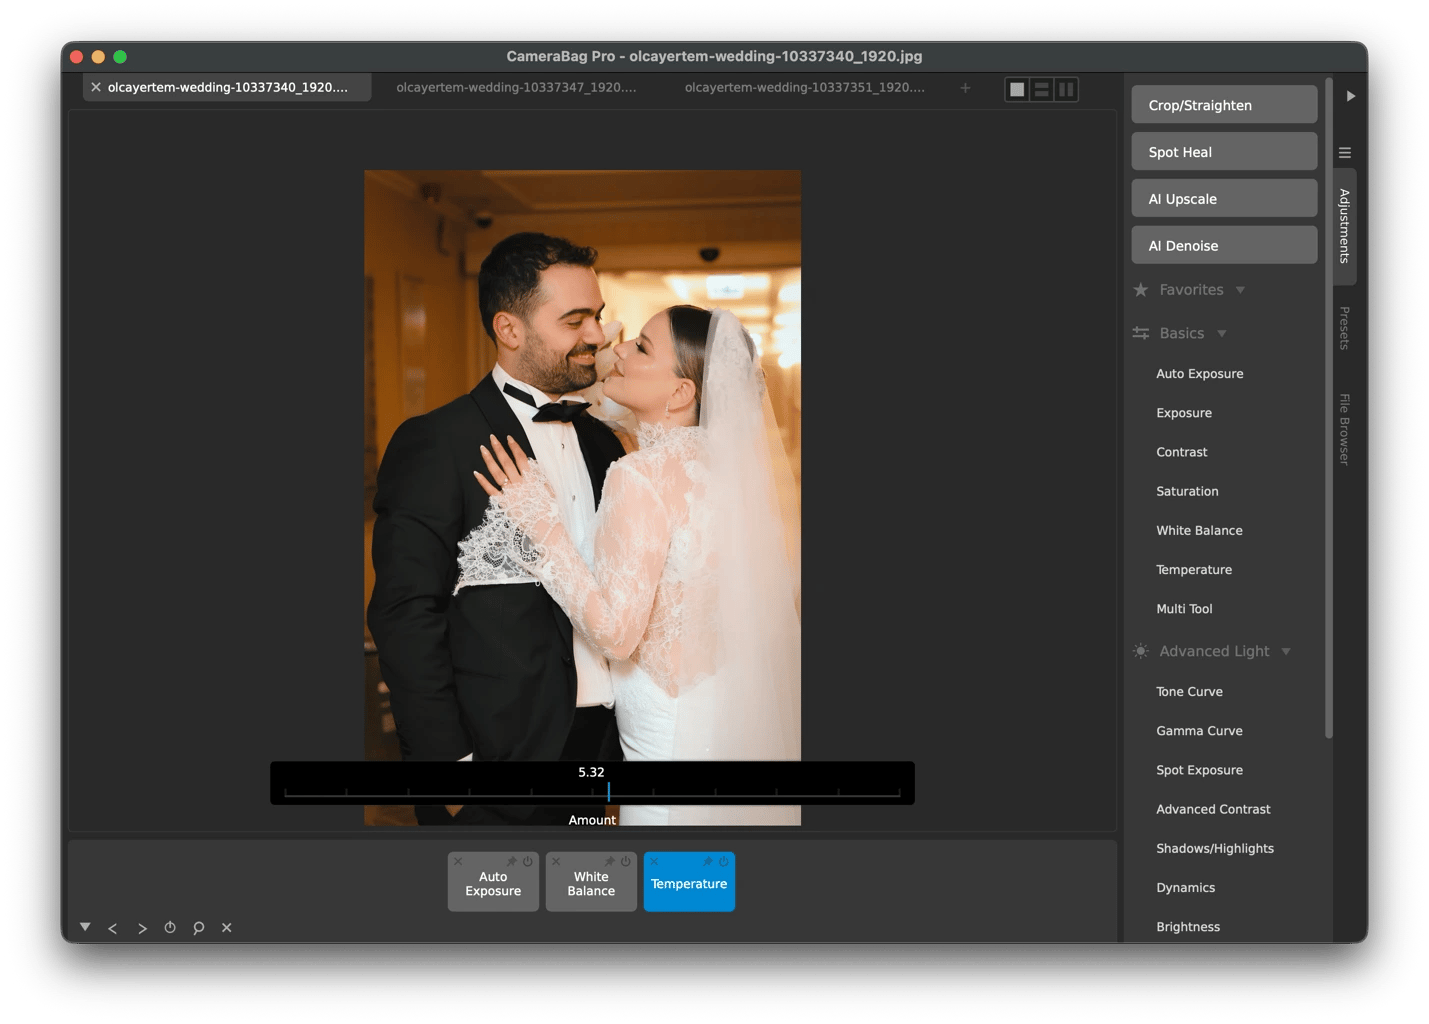This screenshot has height=1024, width=1429.
Task: Open the hamburger menu icon
Action: coord(1345,153)
